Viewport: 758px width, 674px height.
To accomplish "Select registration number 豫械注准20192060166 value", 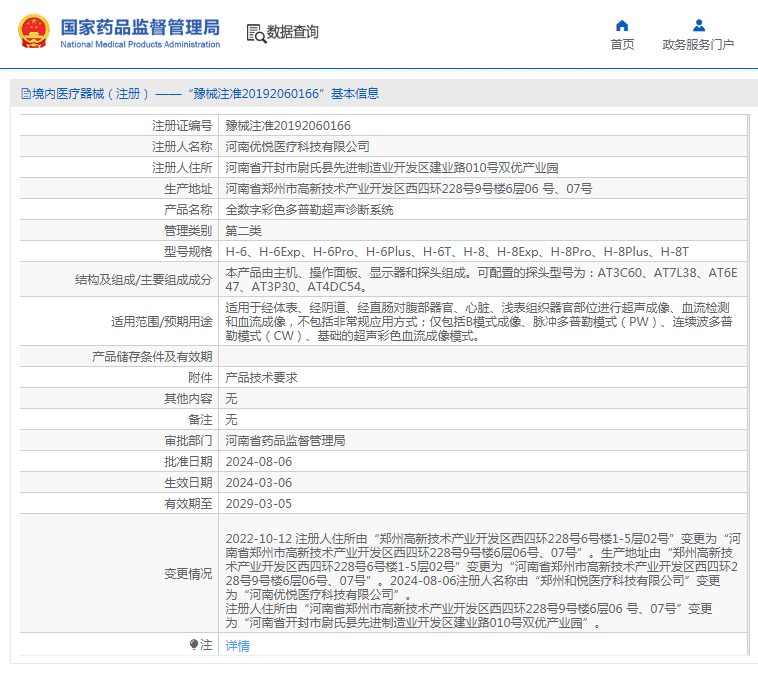I will tap(288, 126).
